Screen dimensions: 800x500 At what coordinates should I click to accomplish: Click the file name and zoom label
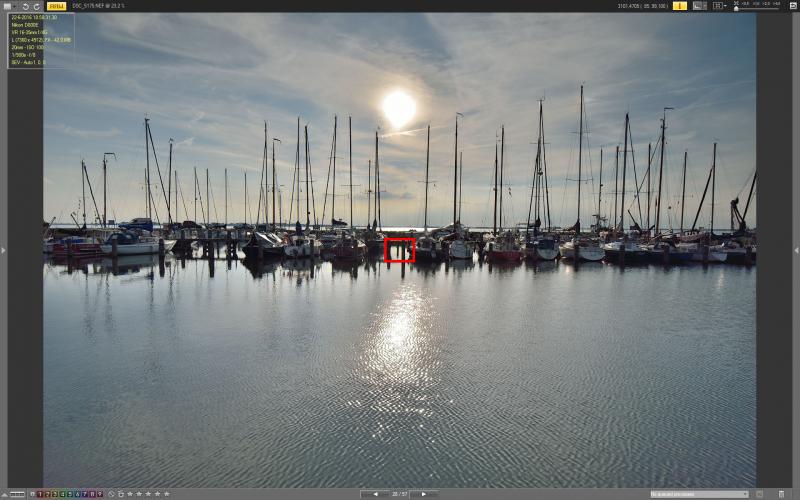coord(98,6)
